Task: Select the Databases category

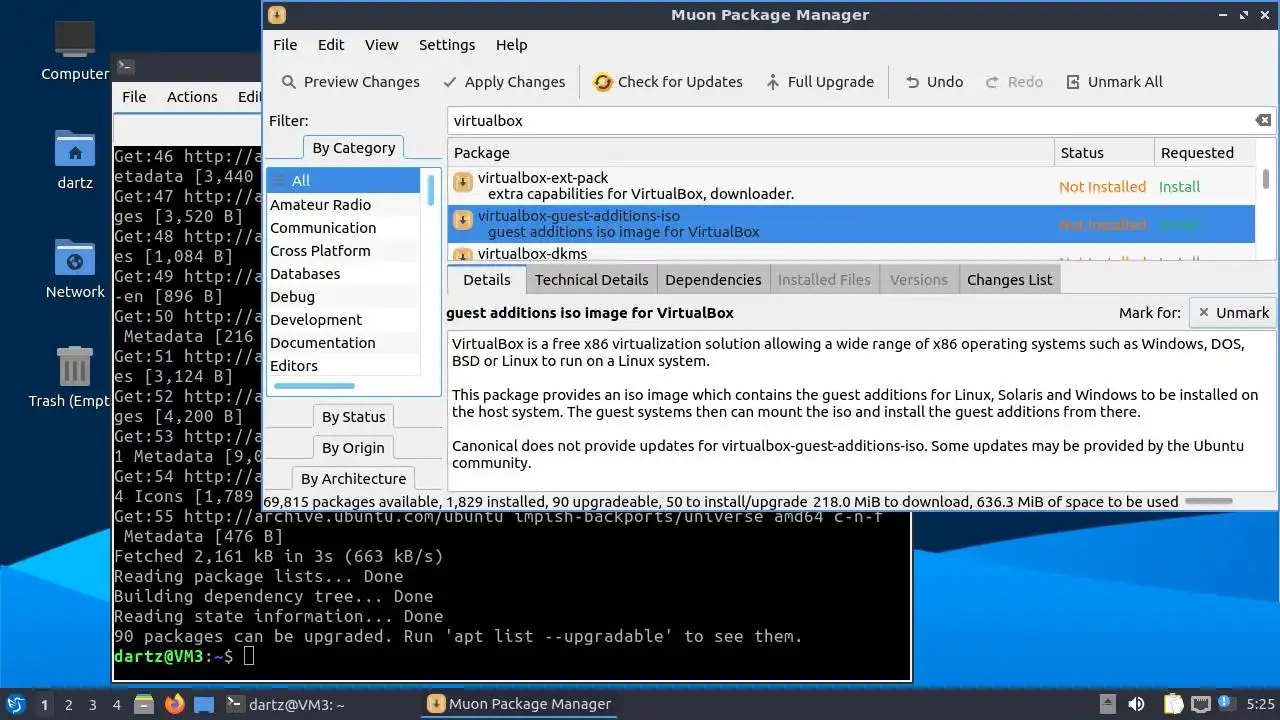Action: (x=345, y=274)
